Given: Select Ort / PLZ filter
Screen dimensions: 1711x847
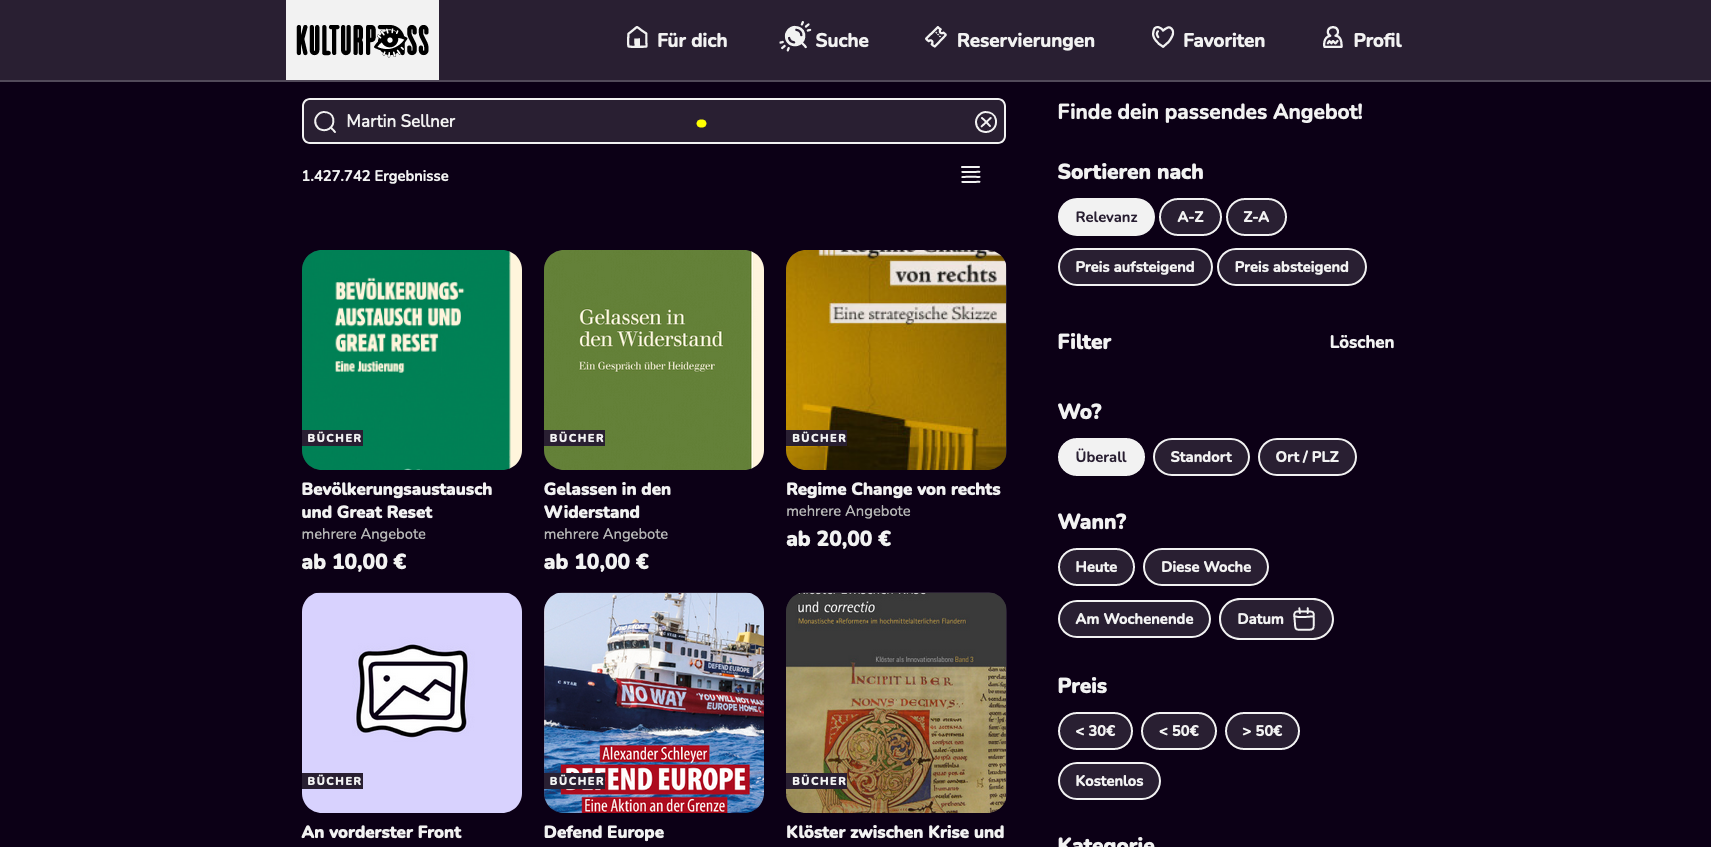Looking at the screenshot, I should [x=1307, y=457].
